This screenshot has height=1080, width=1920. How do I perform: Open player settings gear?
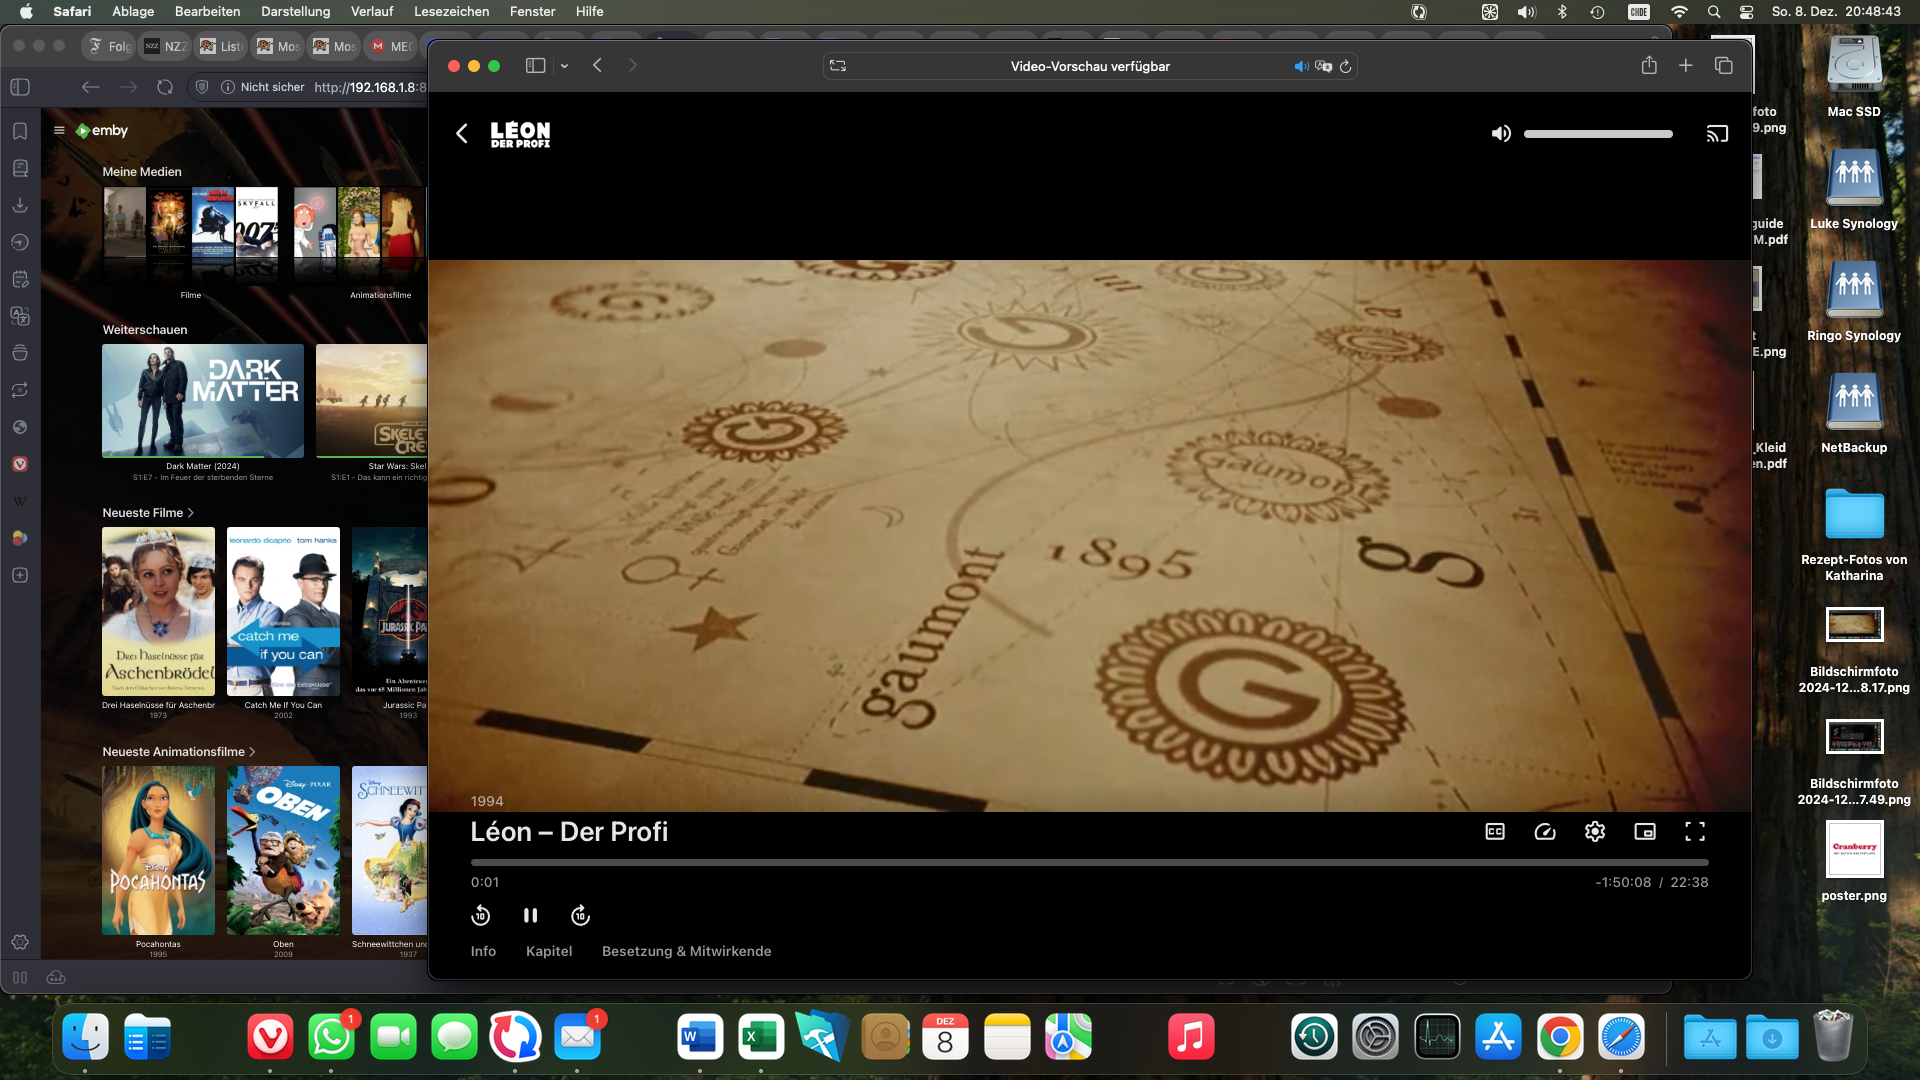(1595, 832)
